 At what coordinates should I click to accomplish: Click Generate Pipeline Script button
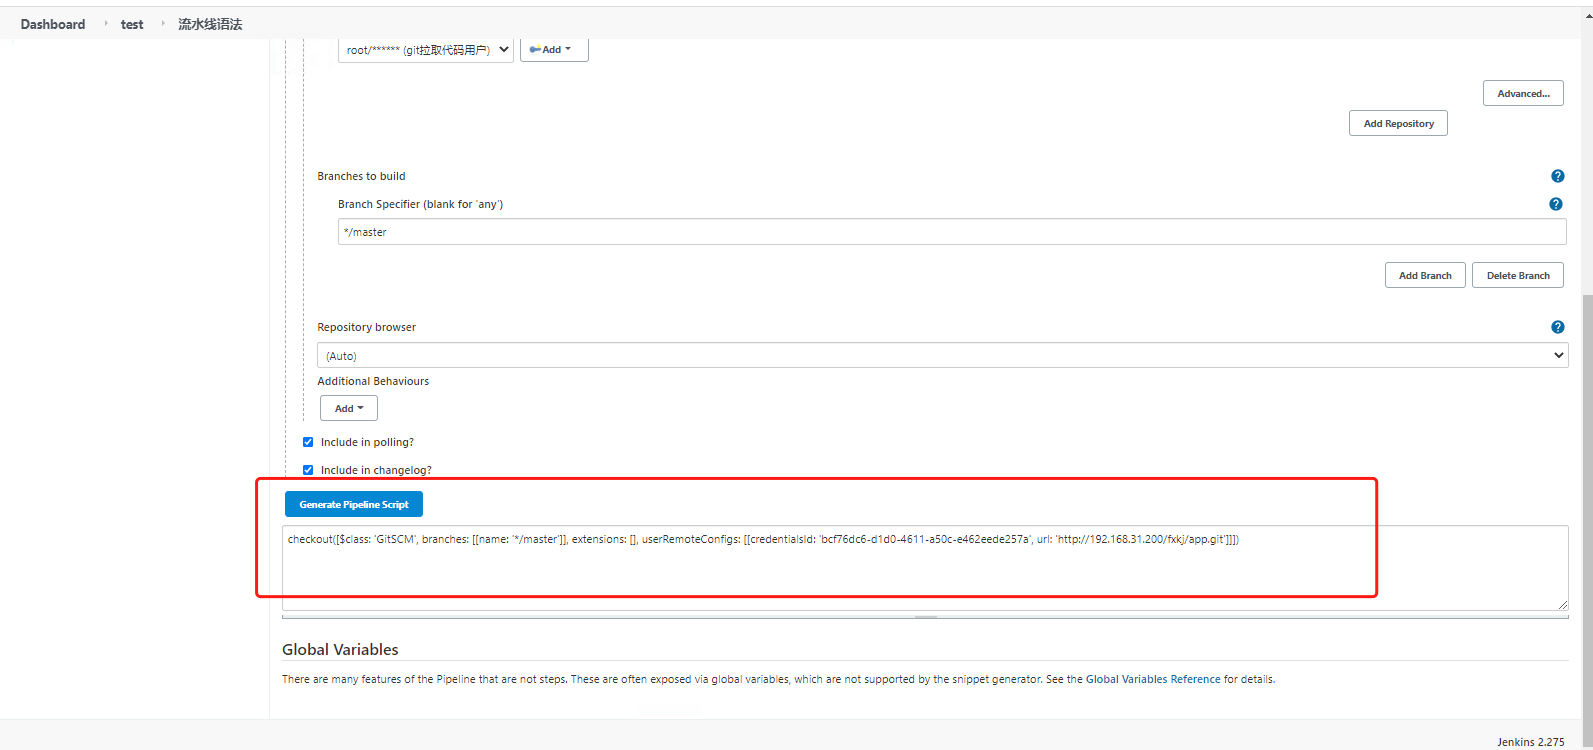coord(354,504)
